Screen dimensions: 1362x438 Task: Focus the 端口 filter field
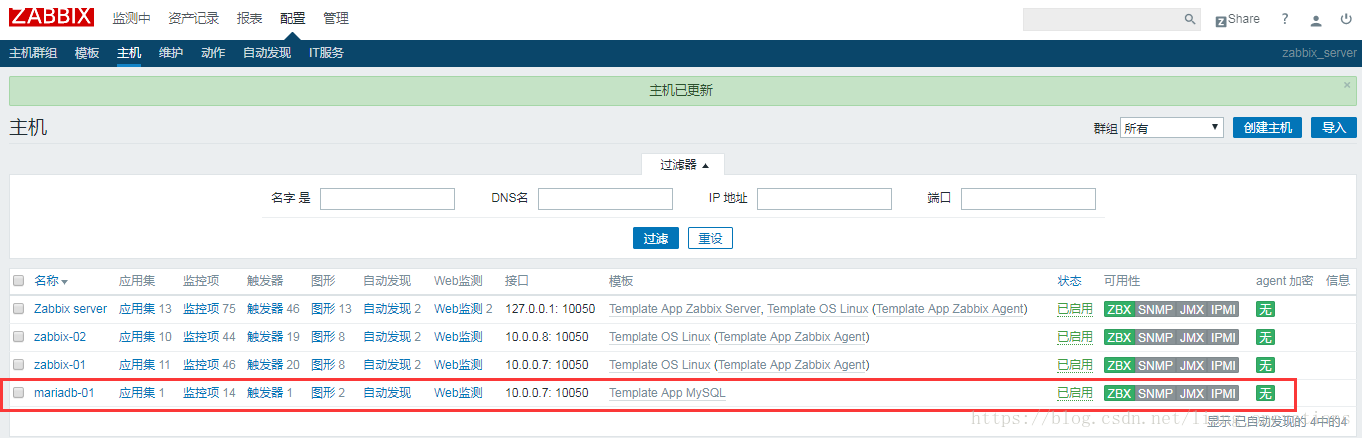point(1028,199)
